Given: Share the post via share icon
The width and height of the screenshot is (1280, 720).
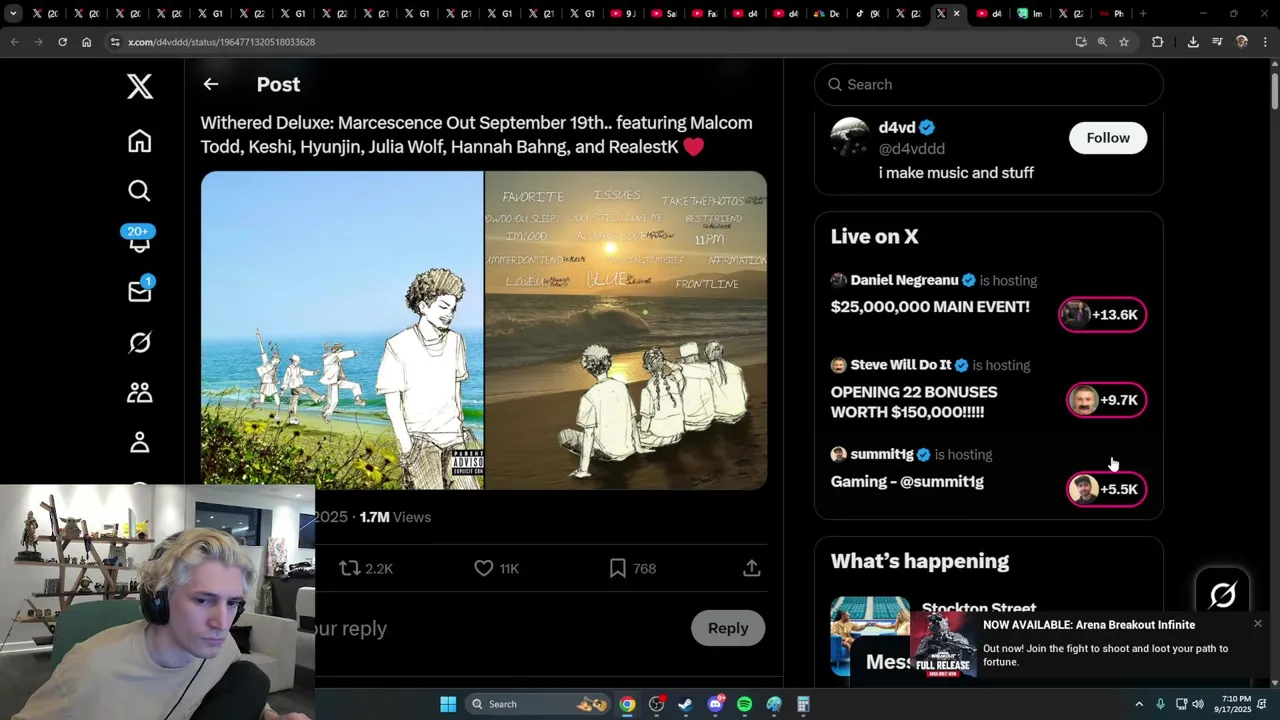Looking at the screenshot, I should pyautogui.click(x=752, y=568).
